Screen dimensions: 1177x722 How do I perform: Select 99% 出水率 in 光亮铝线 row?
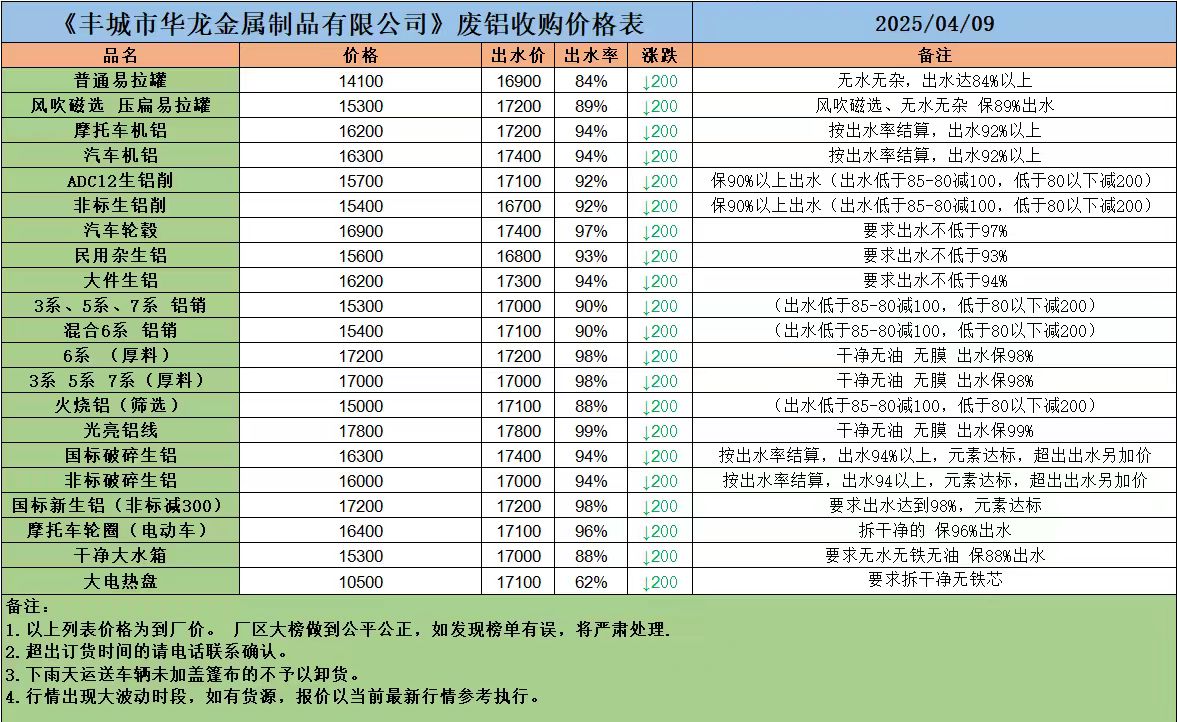tap(591, 431)
